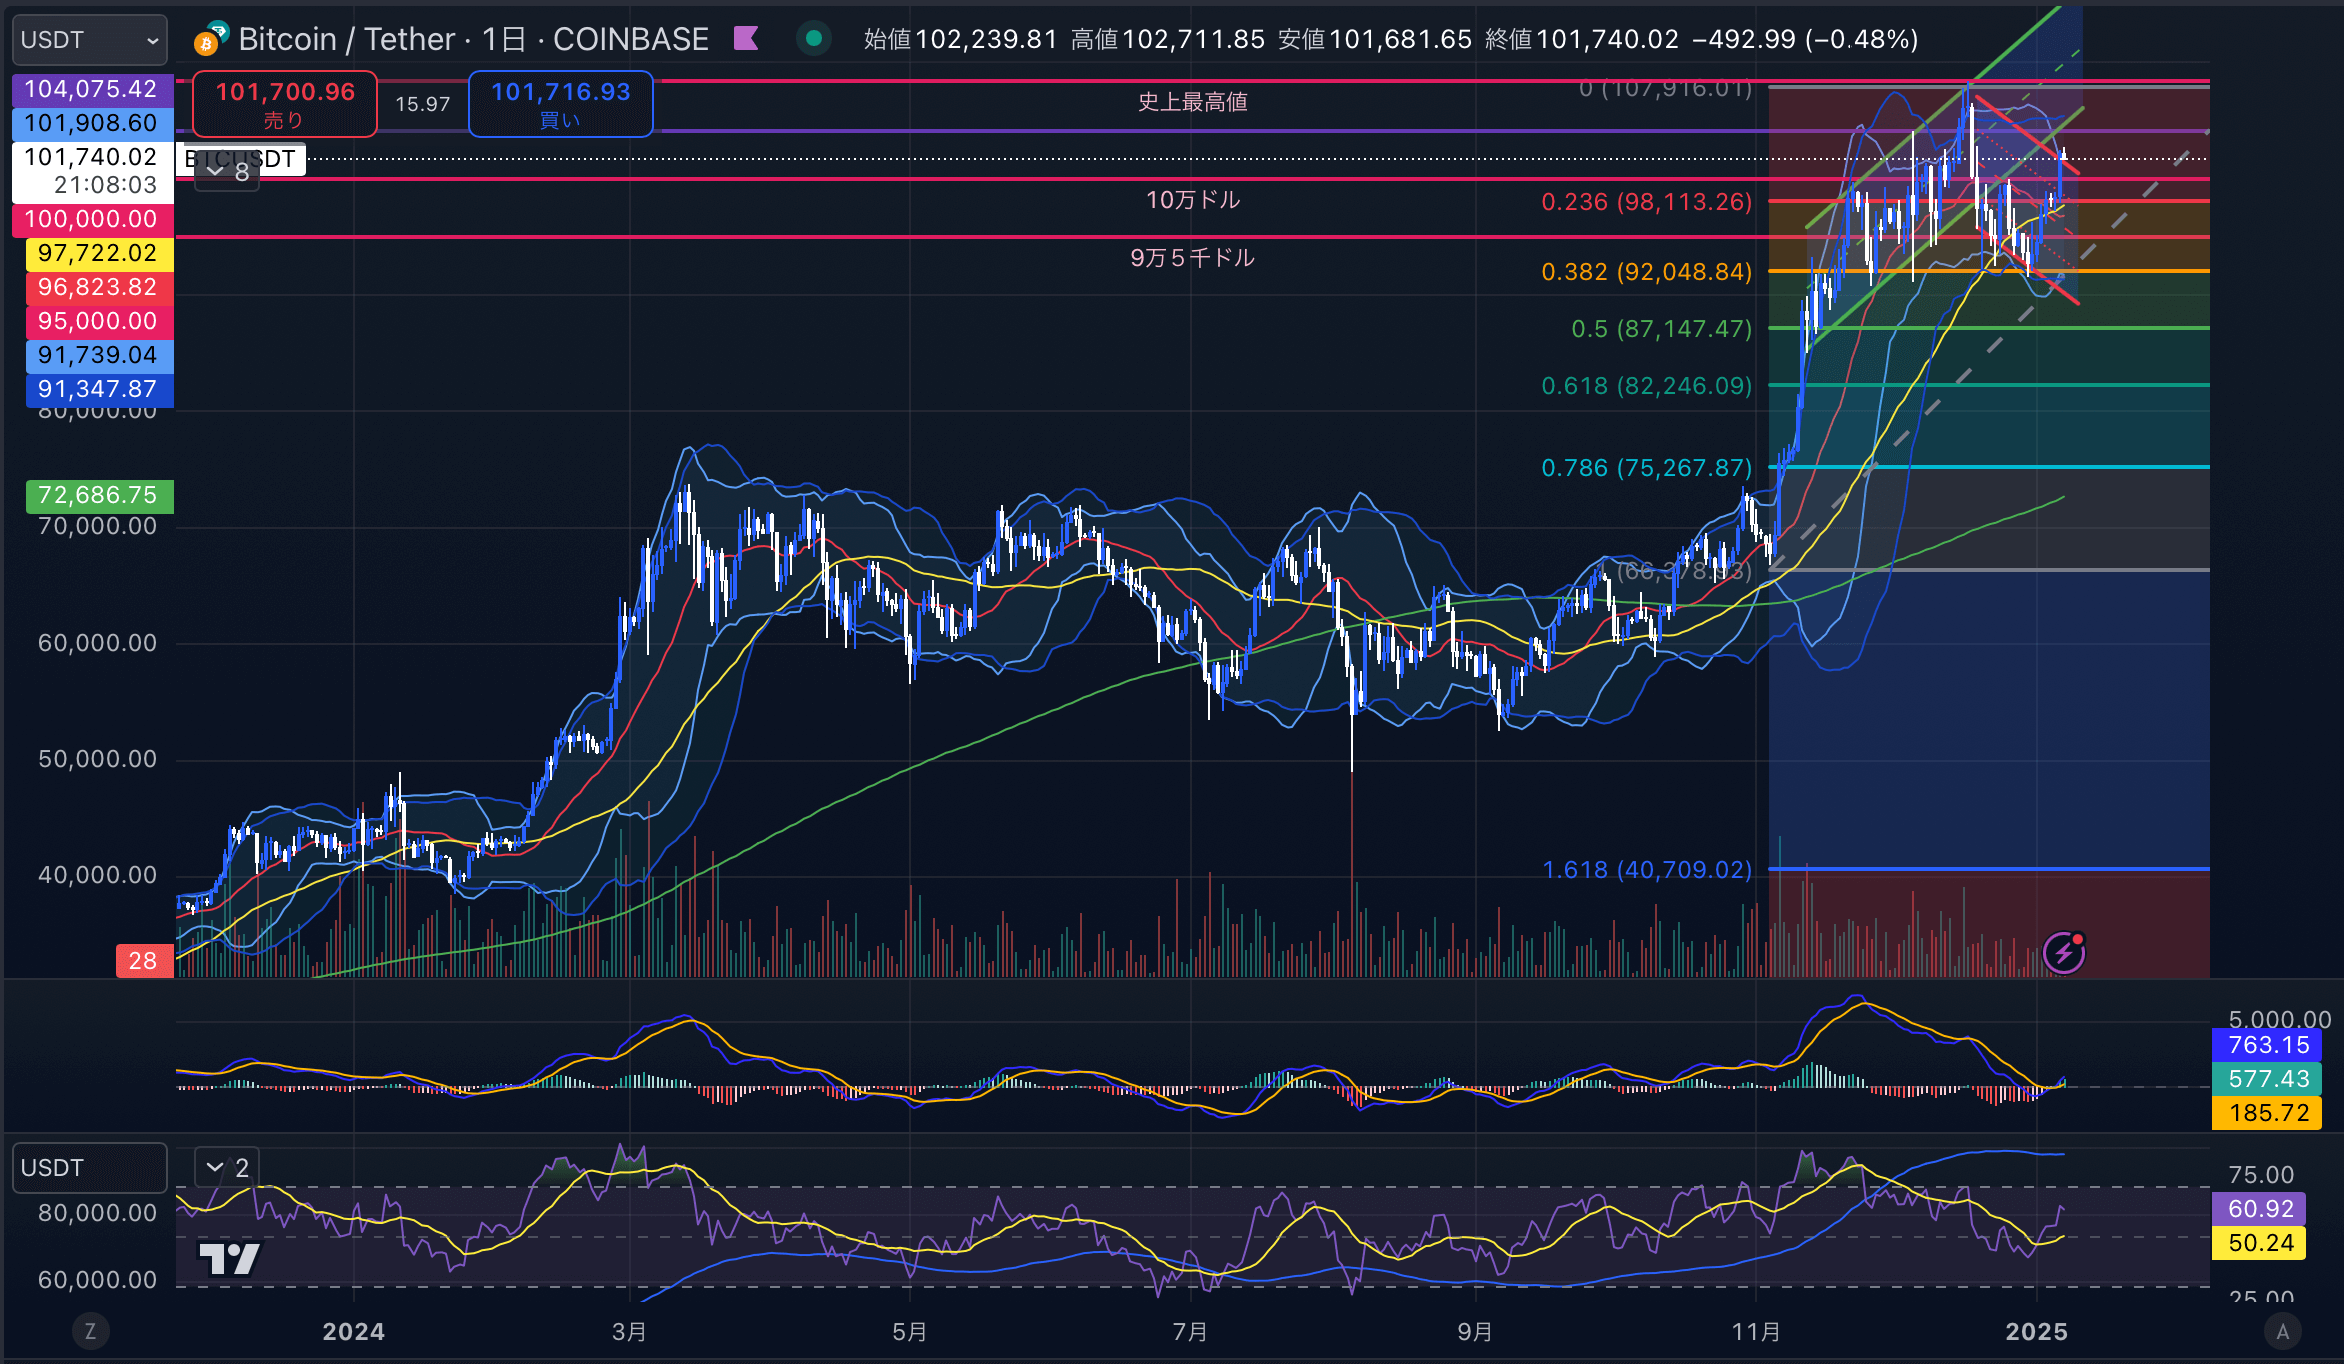Collapse the indicator legend showing 8
The width and height of the screenshot is (2344, 1364).
click(x=227, y=172)
